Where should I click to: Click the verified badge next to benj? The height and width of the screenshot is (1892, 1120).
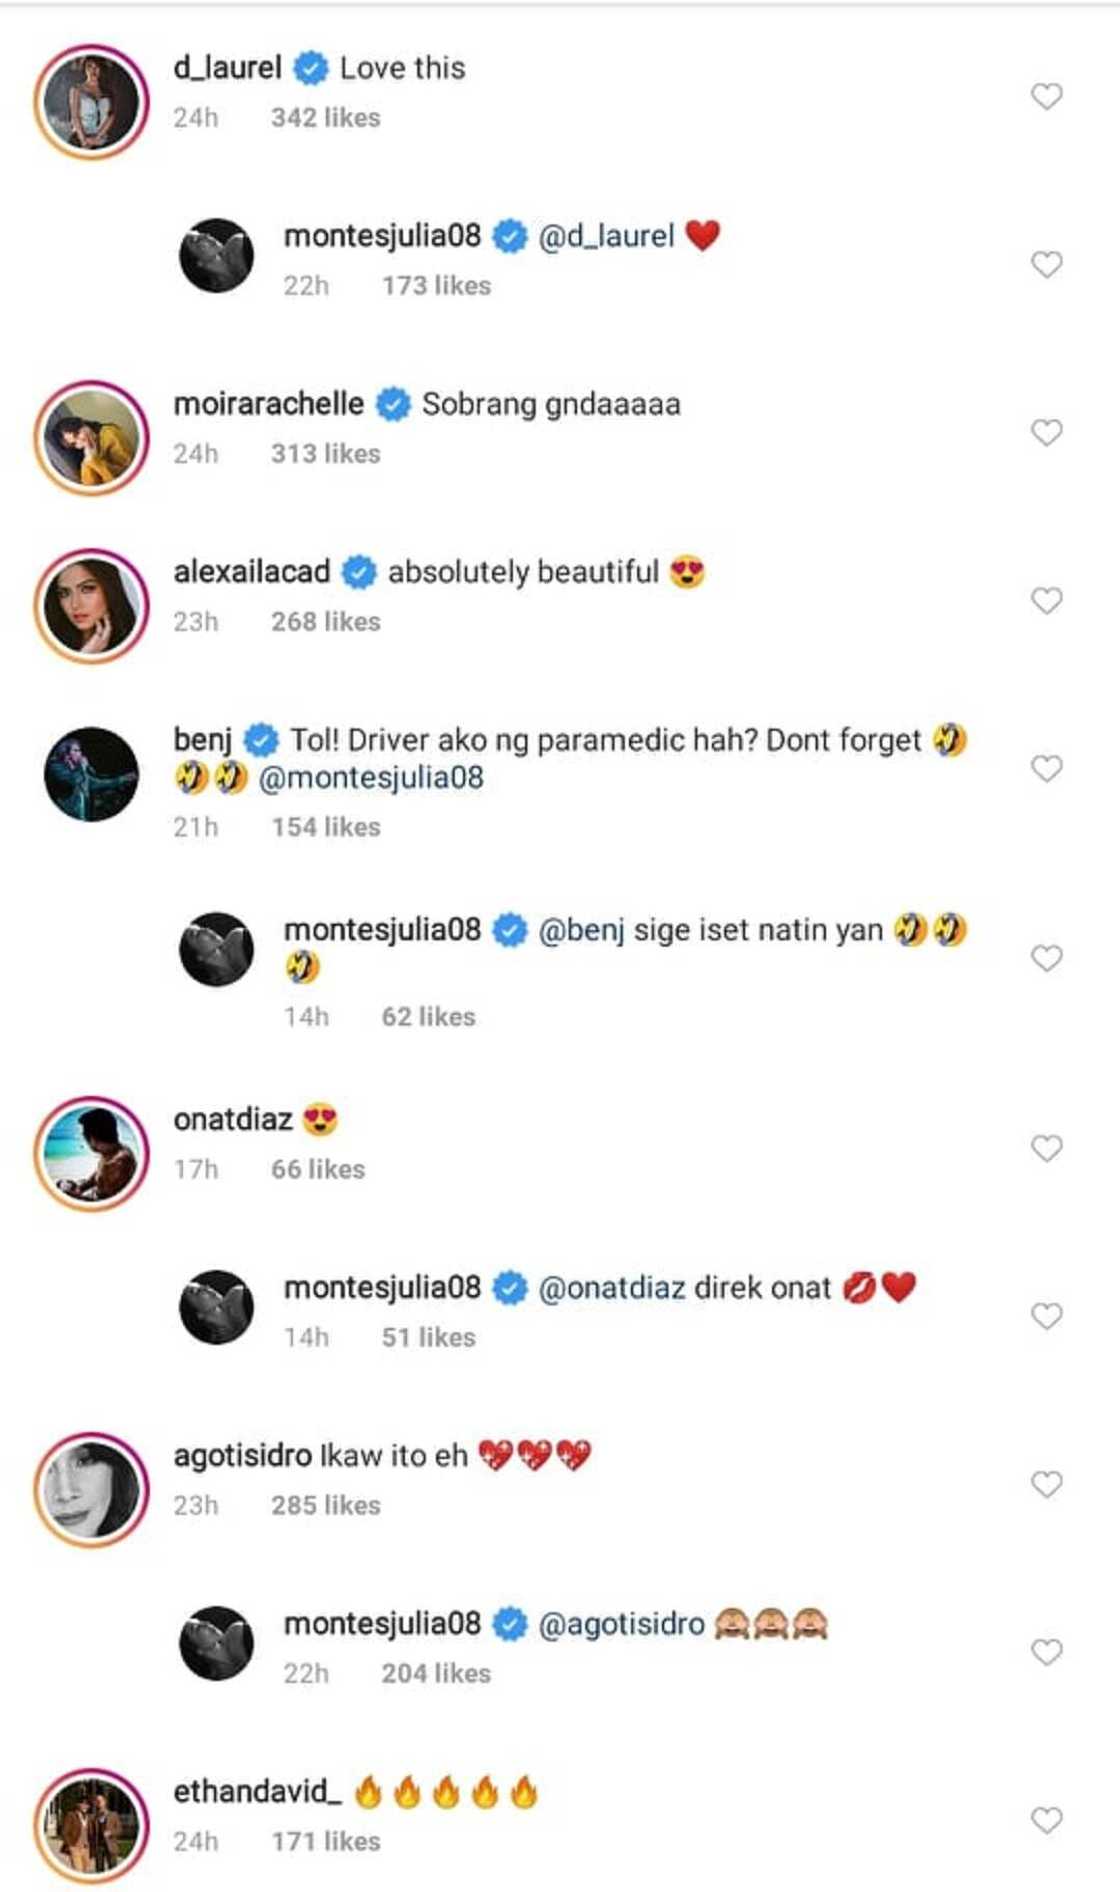point(260,739)
